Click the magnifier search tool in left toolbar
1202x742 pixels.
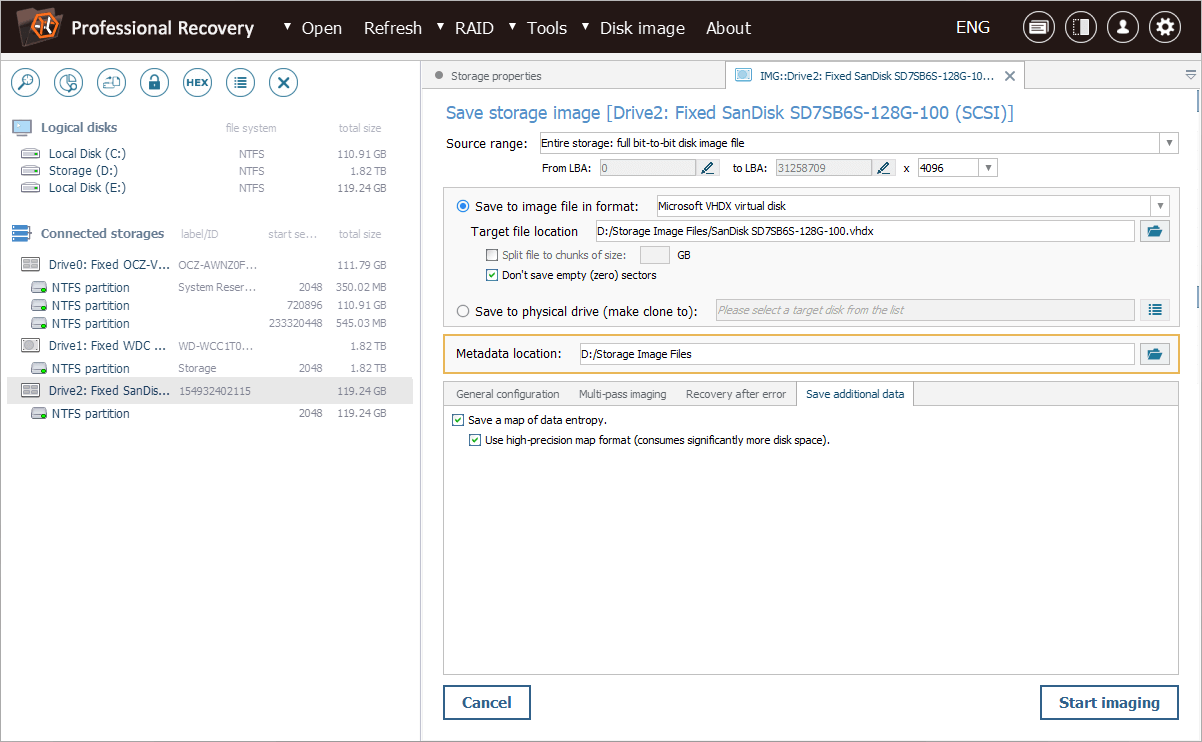25,83
